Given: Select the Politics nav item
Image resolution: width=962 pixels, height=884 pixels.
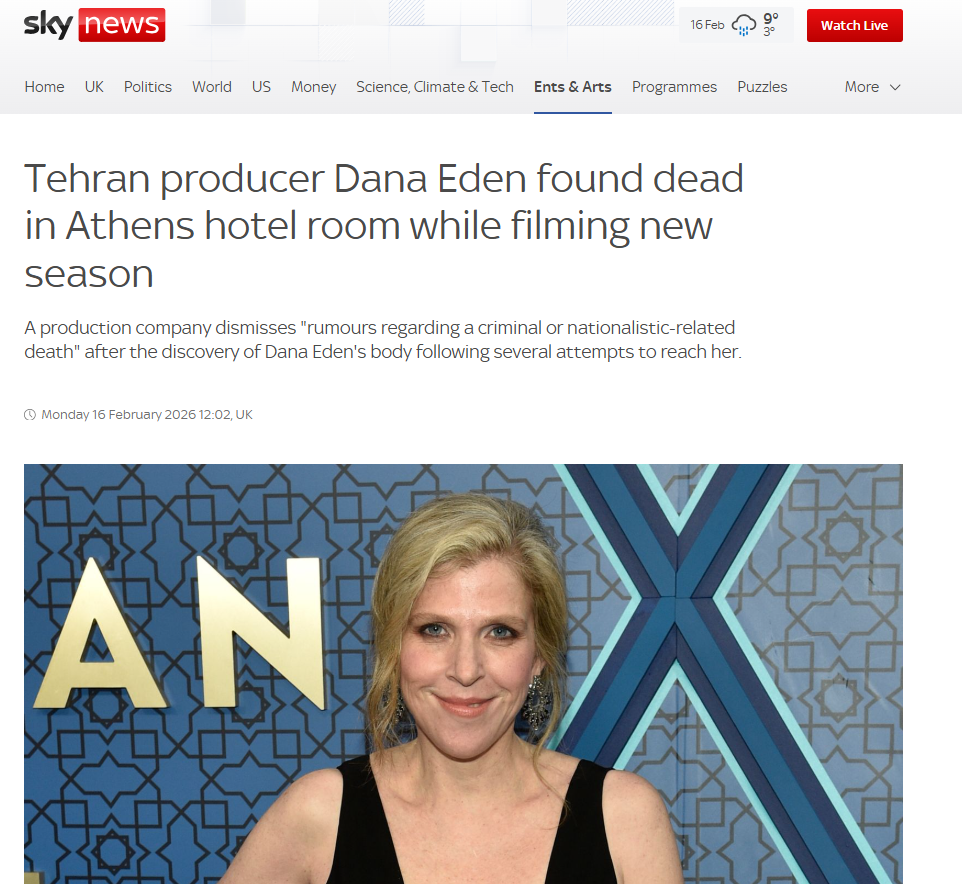Looking at the screenshot, I should click(148, 87).
